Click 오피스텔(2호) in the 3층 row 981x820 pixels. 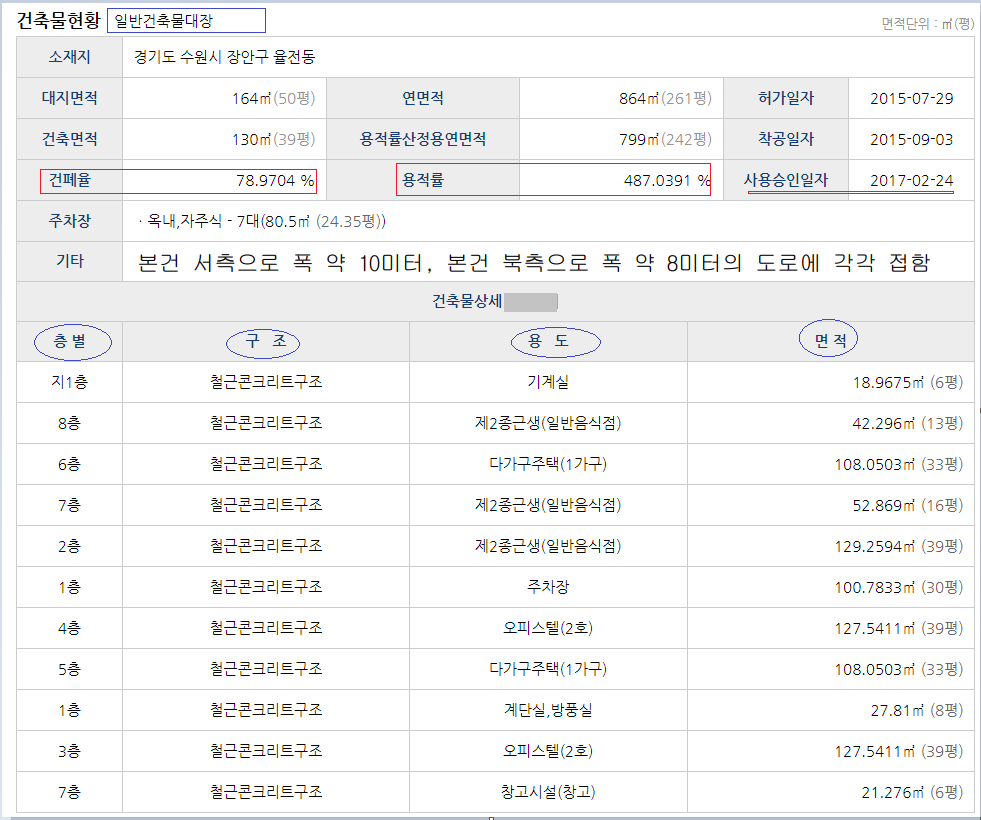click(548, 751)
